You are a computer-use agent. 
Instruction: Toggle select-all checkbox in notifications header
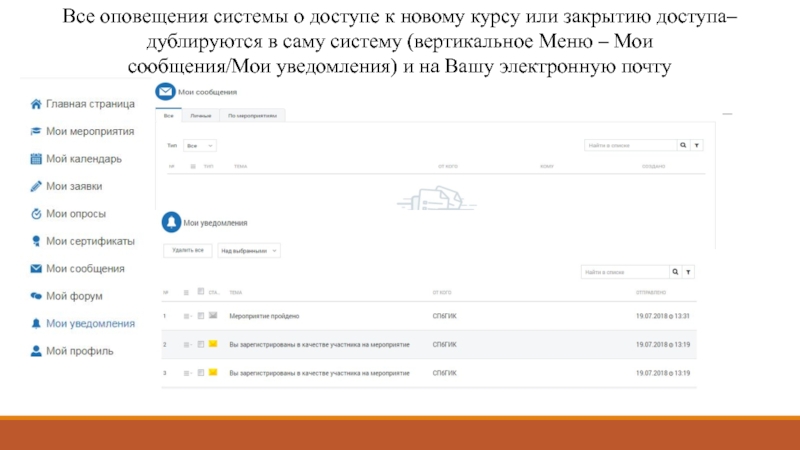(x=200, y=293)
